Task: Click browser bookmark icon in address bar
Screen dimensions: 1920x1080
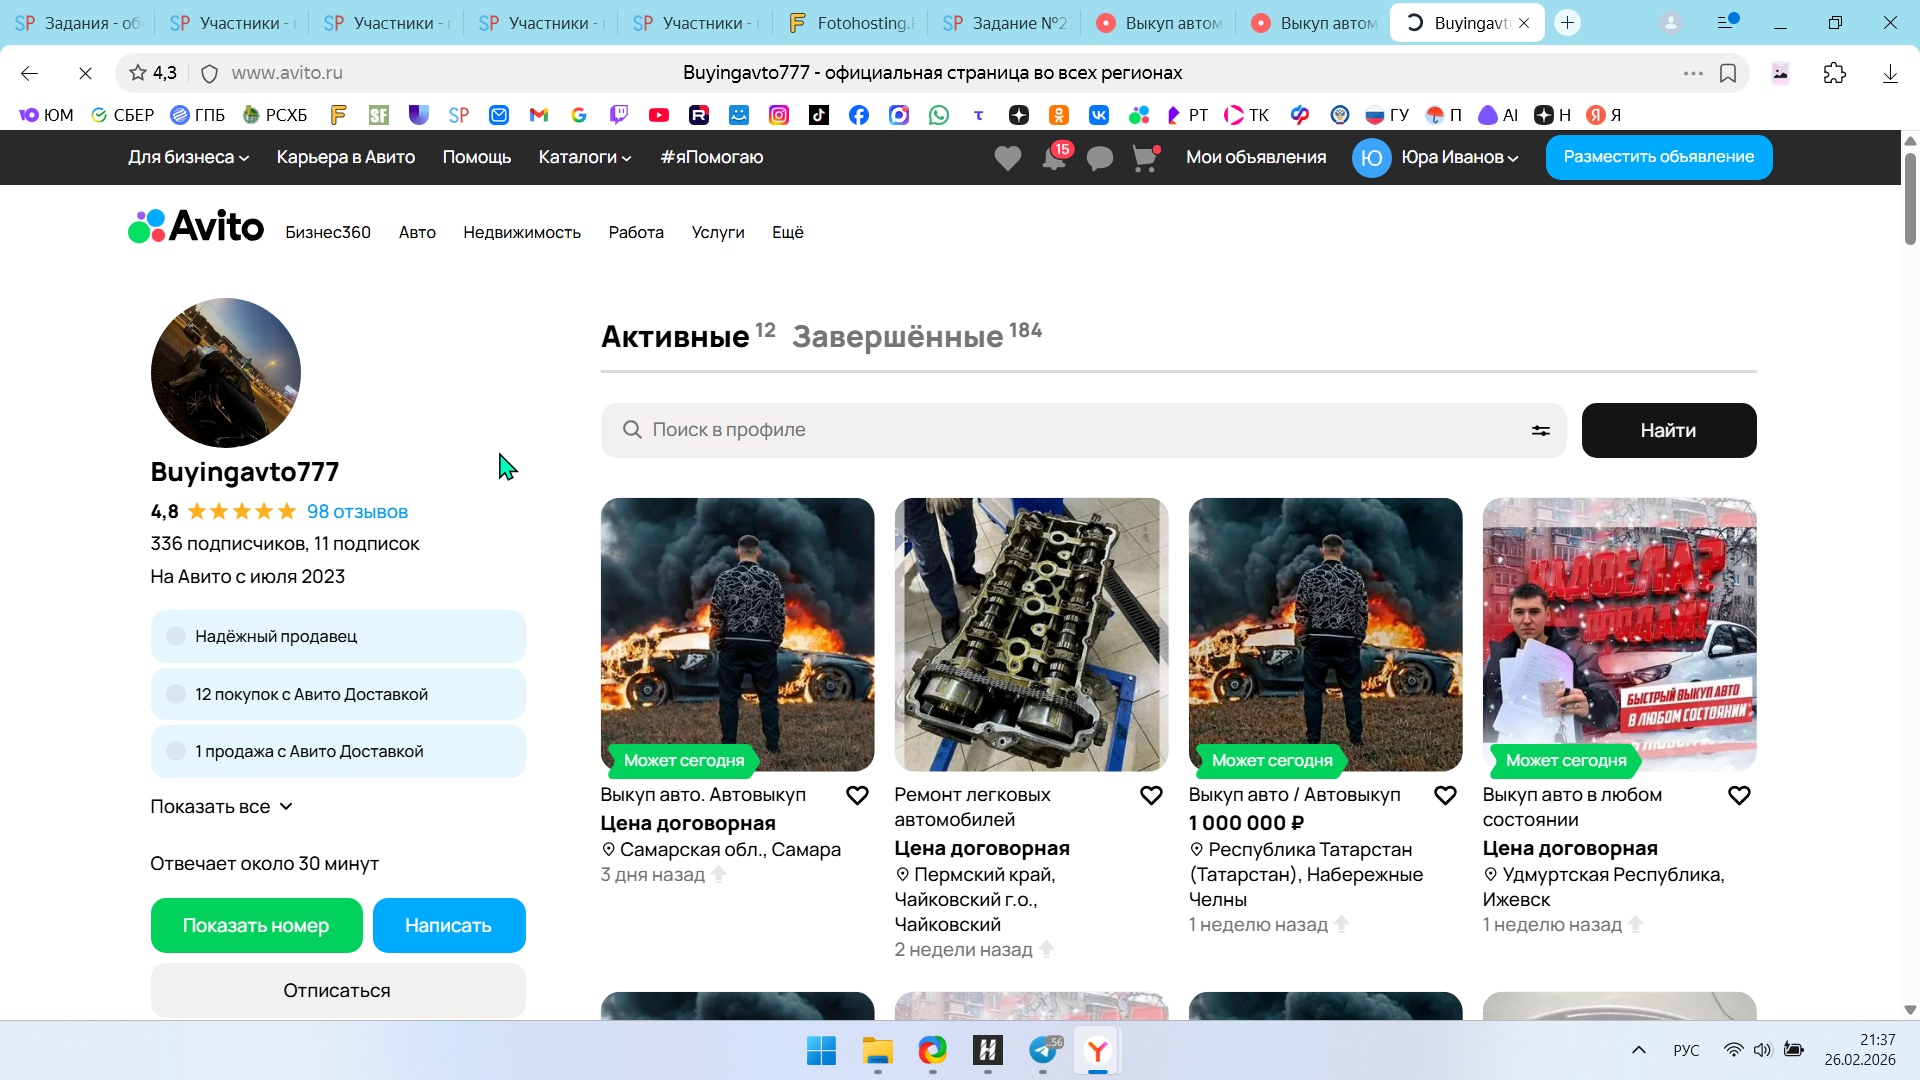Action: (1727, 73)
